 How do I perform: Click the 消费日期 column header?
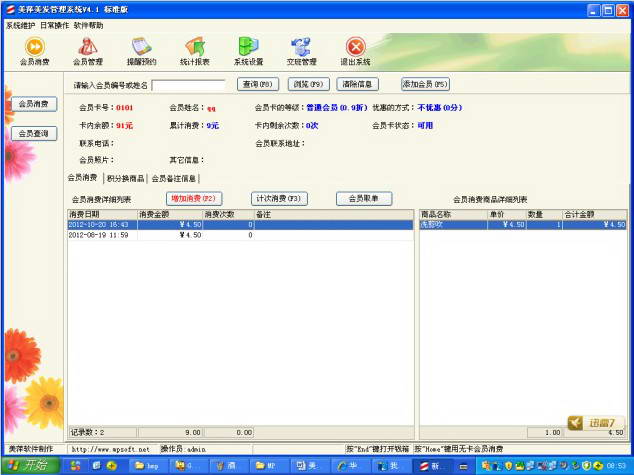[102, 214]
